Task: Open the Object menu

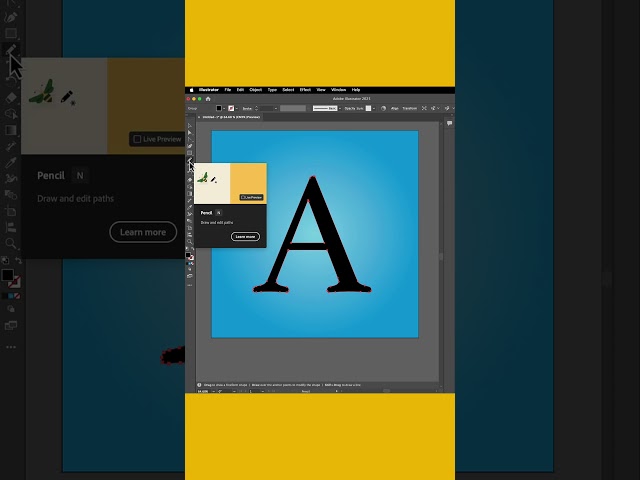Action: [256, 90]
